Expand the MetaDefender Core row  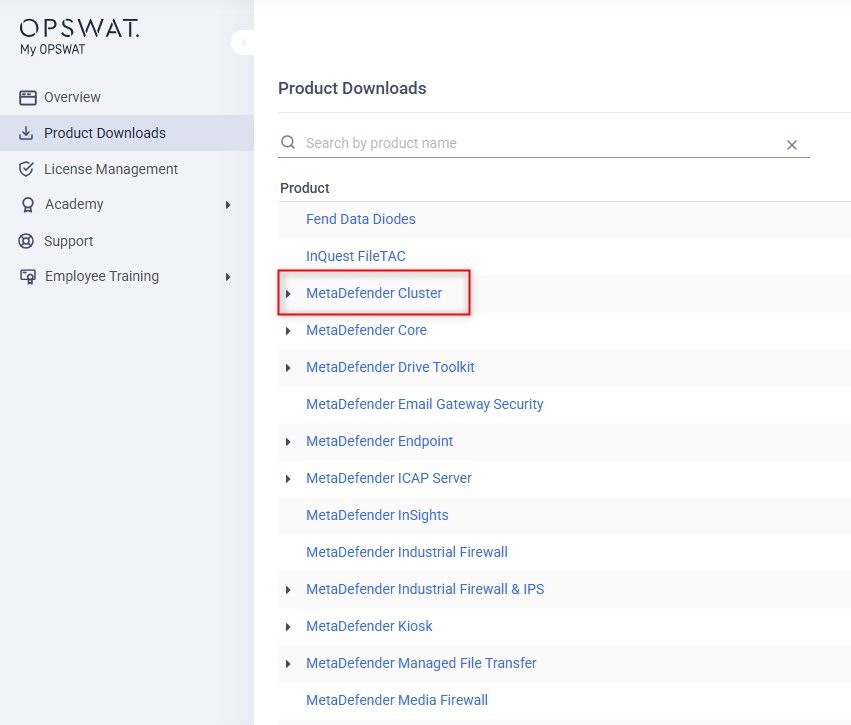coord(288,331)
